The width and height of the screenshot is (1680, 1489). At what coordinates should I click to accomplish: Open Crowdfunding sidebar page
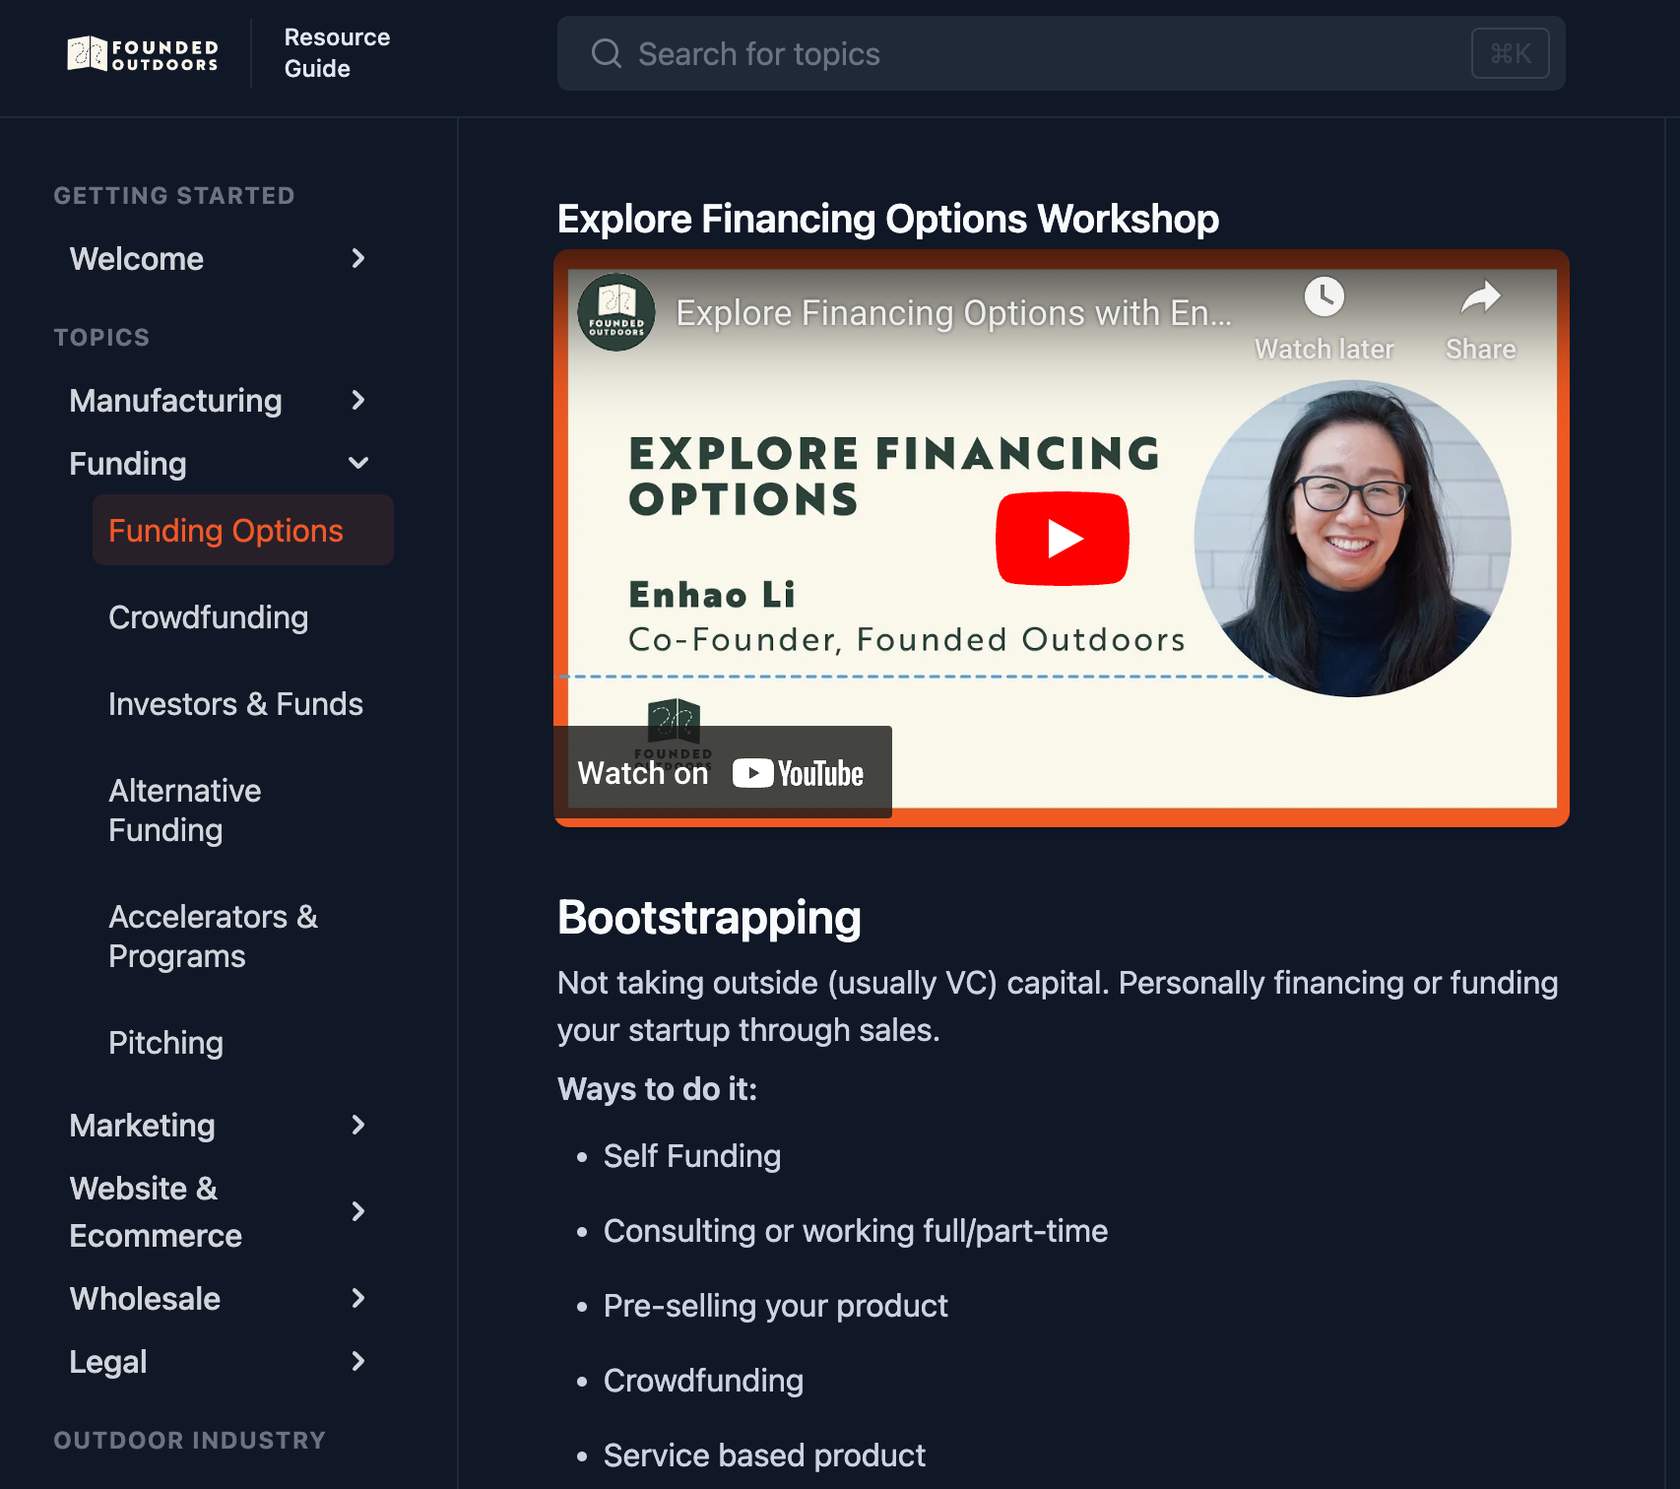pyautogui.click(x=208, y=617)
